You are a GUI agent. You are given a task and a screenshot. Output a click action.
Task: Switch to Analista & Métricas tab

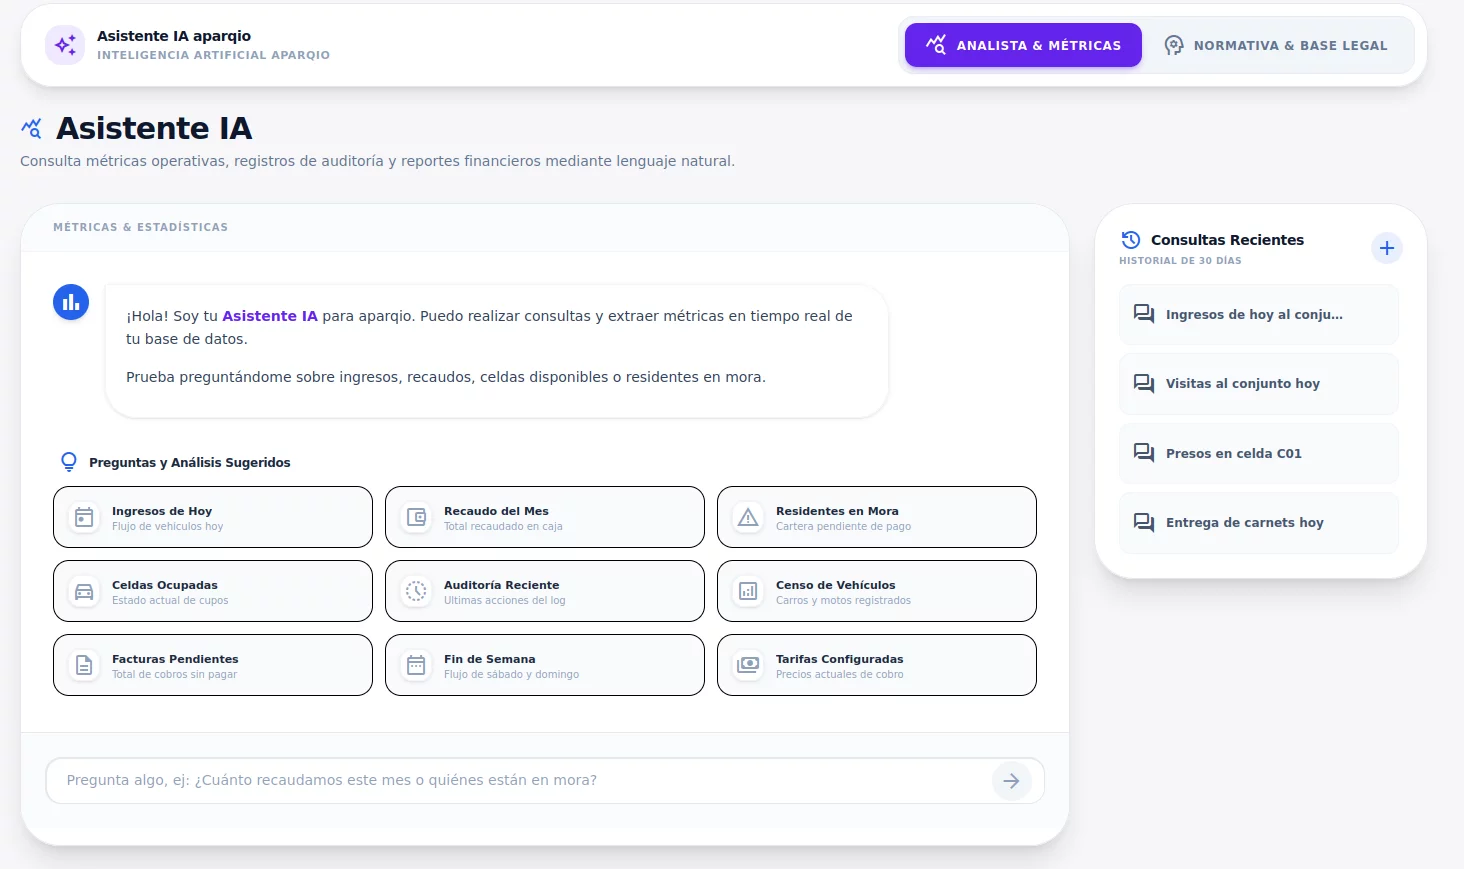pos(1023,45)
